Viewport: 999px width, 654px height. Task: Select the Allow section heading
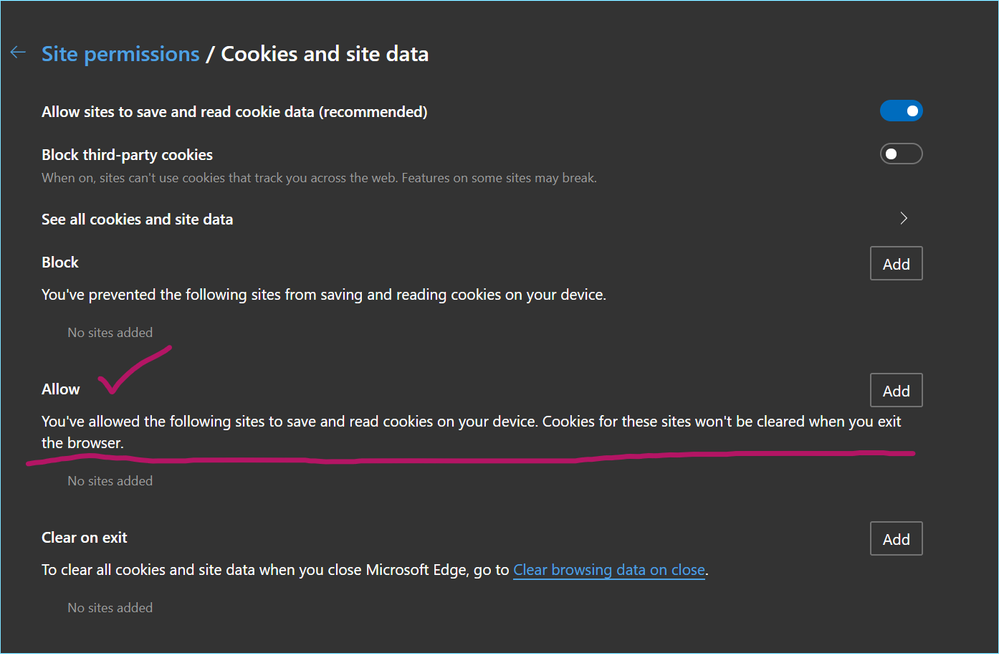click(x=61, y=389)
